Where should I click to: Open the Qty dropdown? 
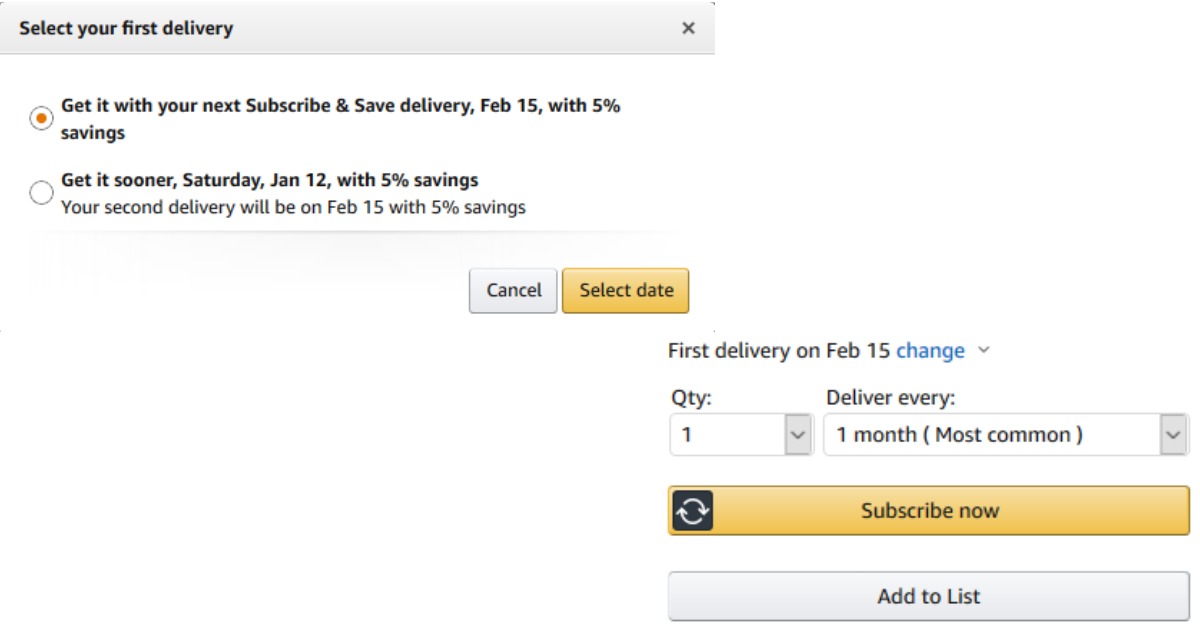[x=730, y=435]
